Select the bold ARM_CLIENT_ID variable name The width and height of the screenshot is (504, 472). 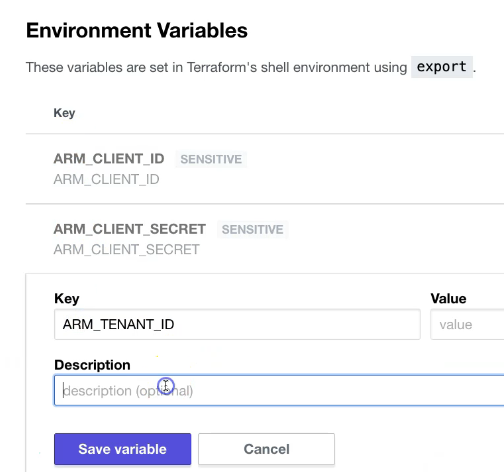point(109,159)
